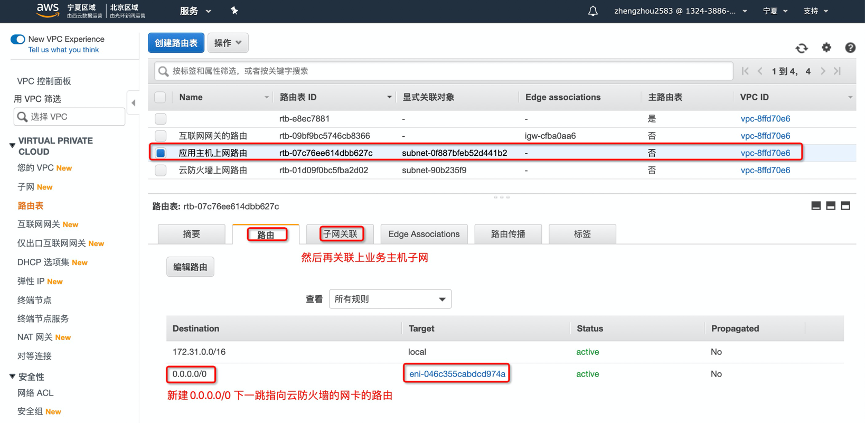The image size is (866, 424).
Task: Open the Edge Associations tab
Action: pyautogui.click(x=423, y=234)
